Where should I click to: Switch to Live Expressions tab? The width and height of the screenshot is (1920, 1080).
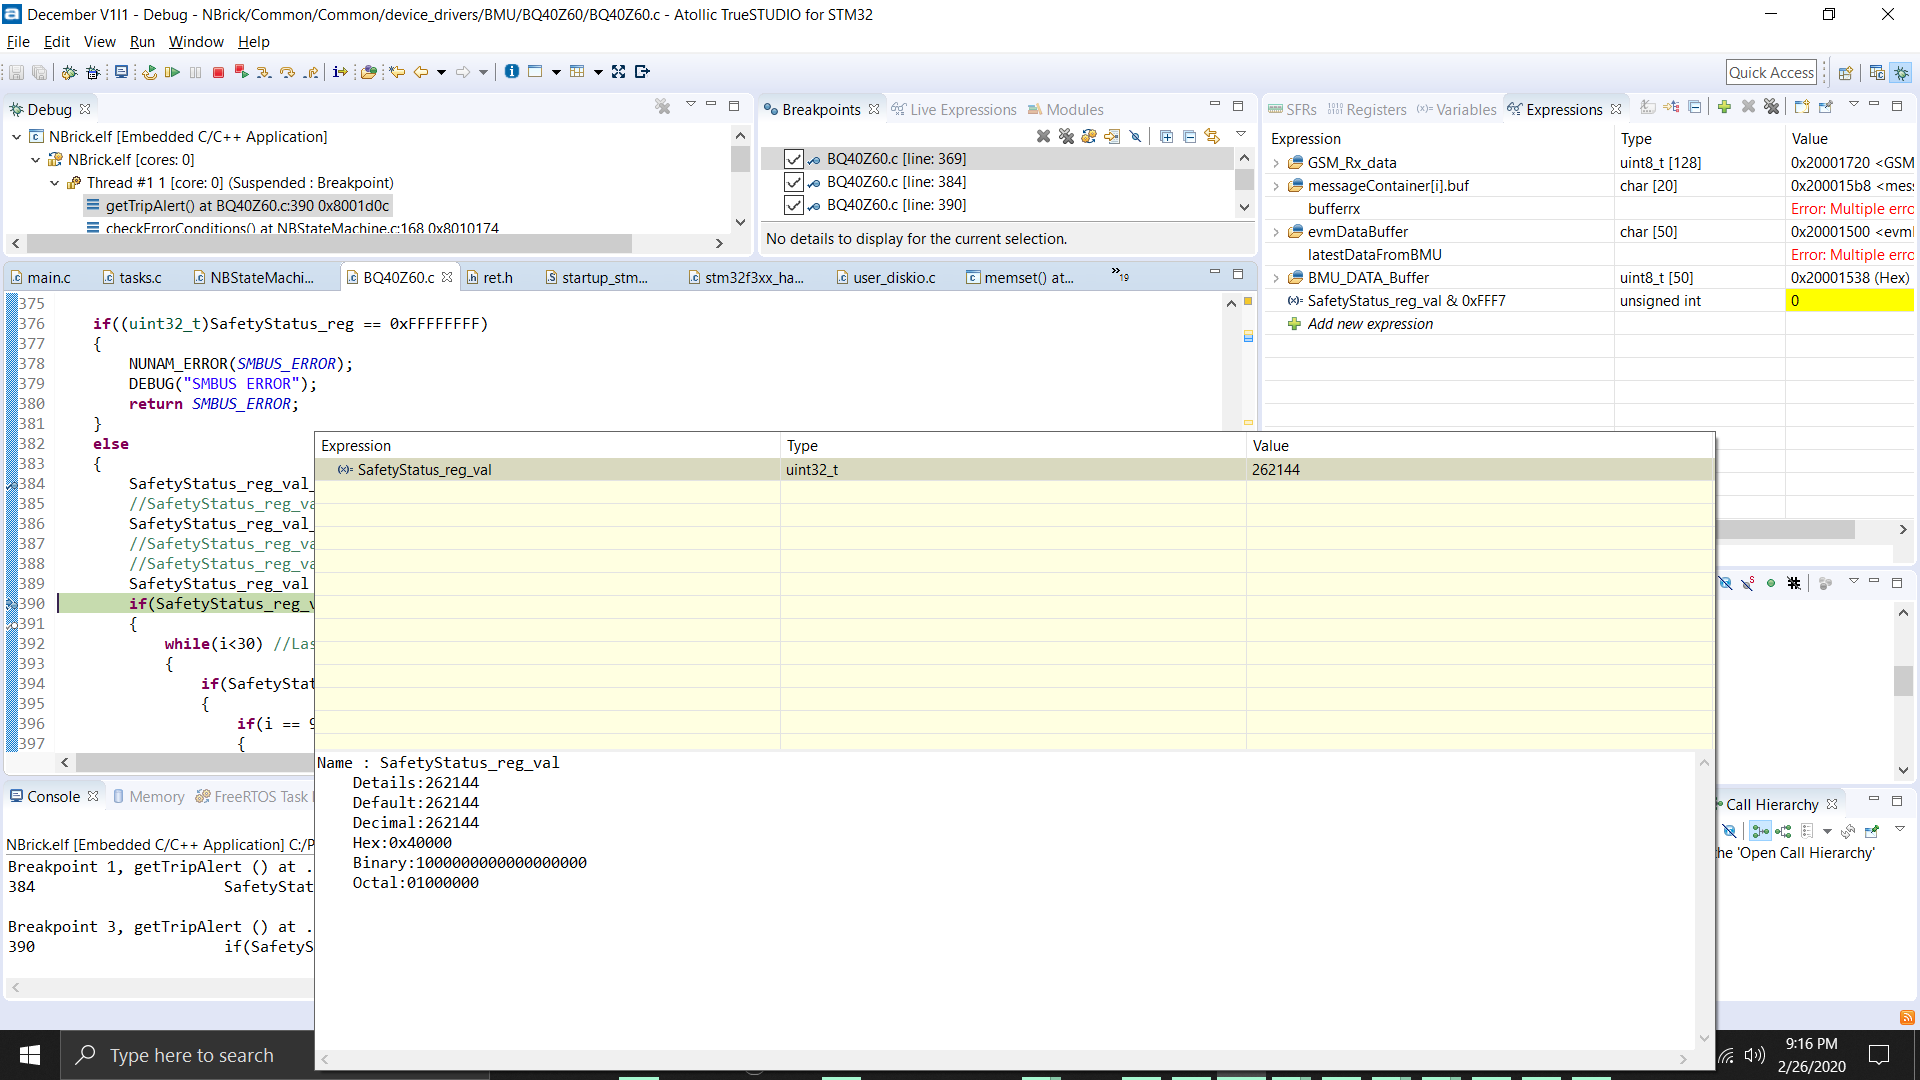click(x=953, y=110)
